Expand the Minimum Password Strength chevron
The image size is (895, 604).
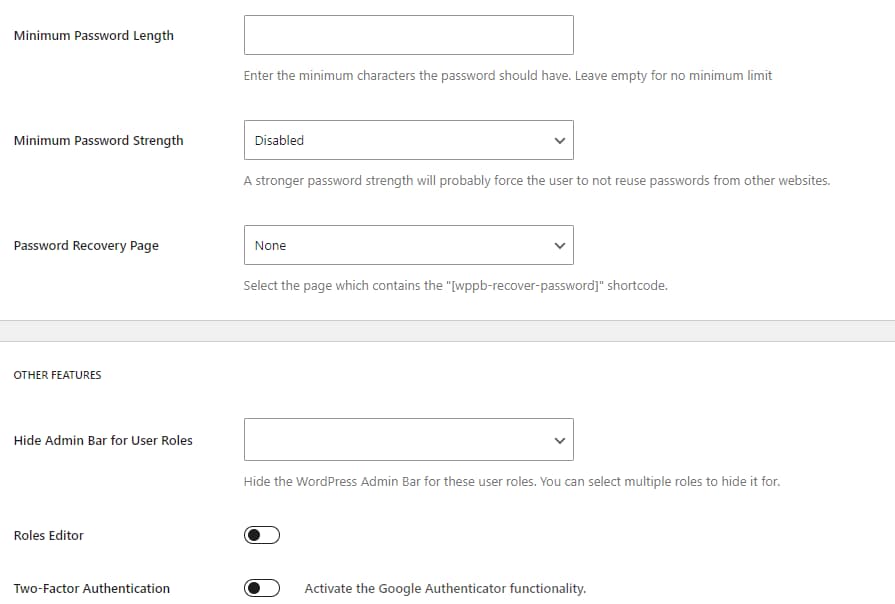pyautogui.click(x=559, y=140)
